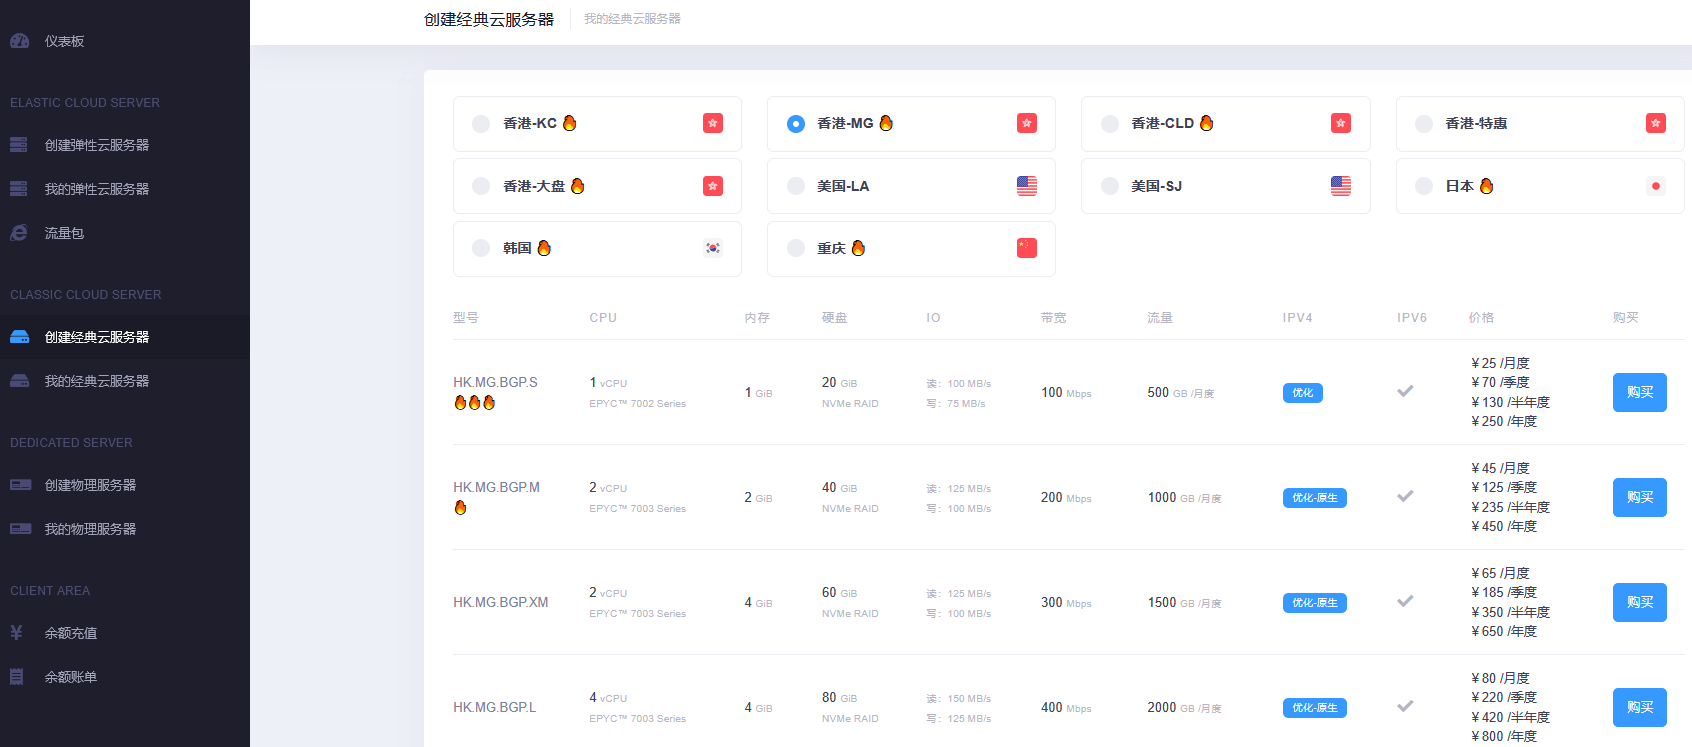The height and width of the screenshot is (747, 1692).
Task: Select the 日本 region radio
Action: tap(1424, 186)
